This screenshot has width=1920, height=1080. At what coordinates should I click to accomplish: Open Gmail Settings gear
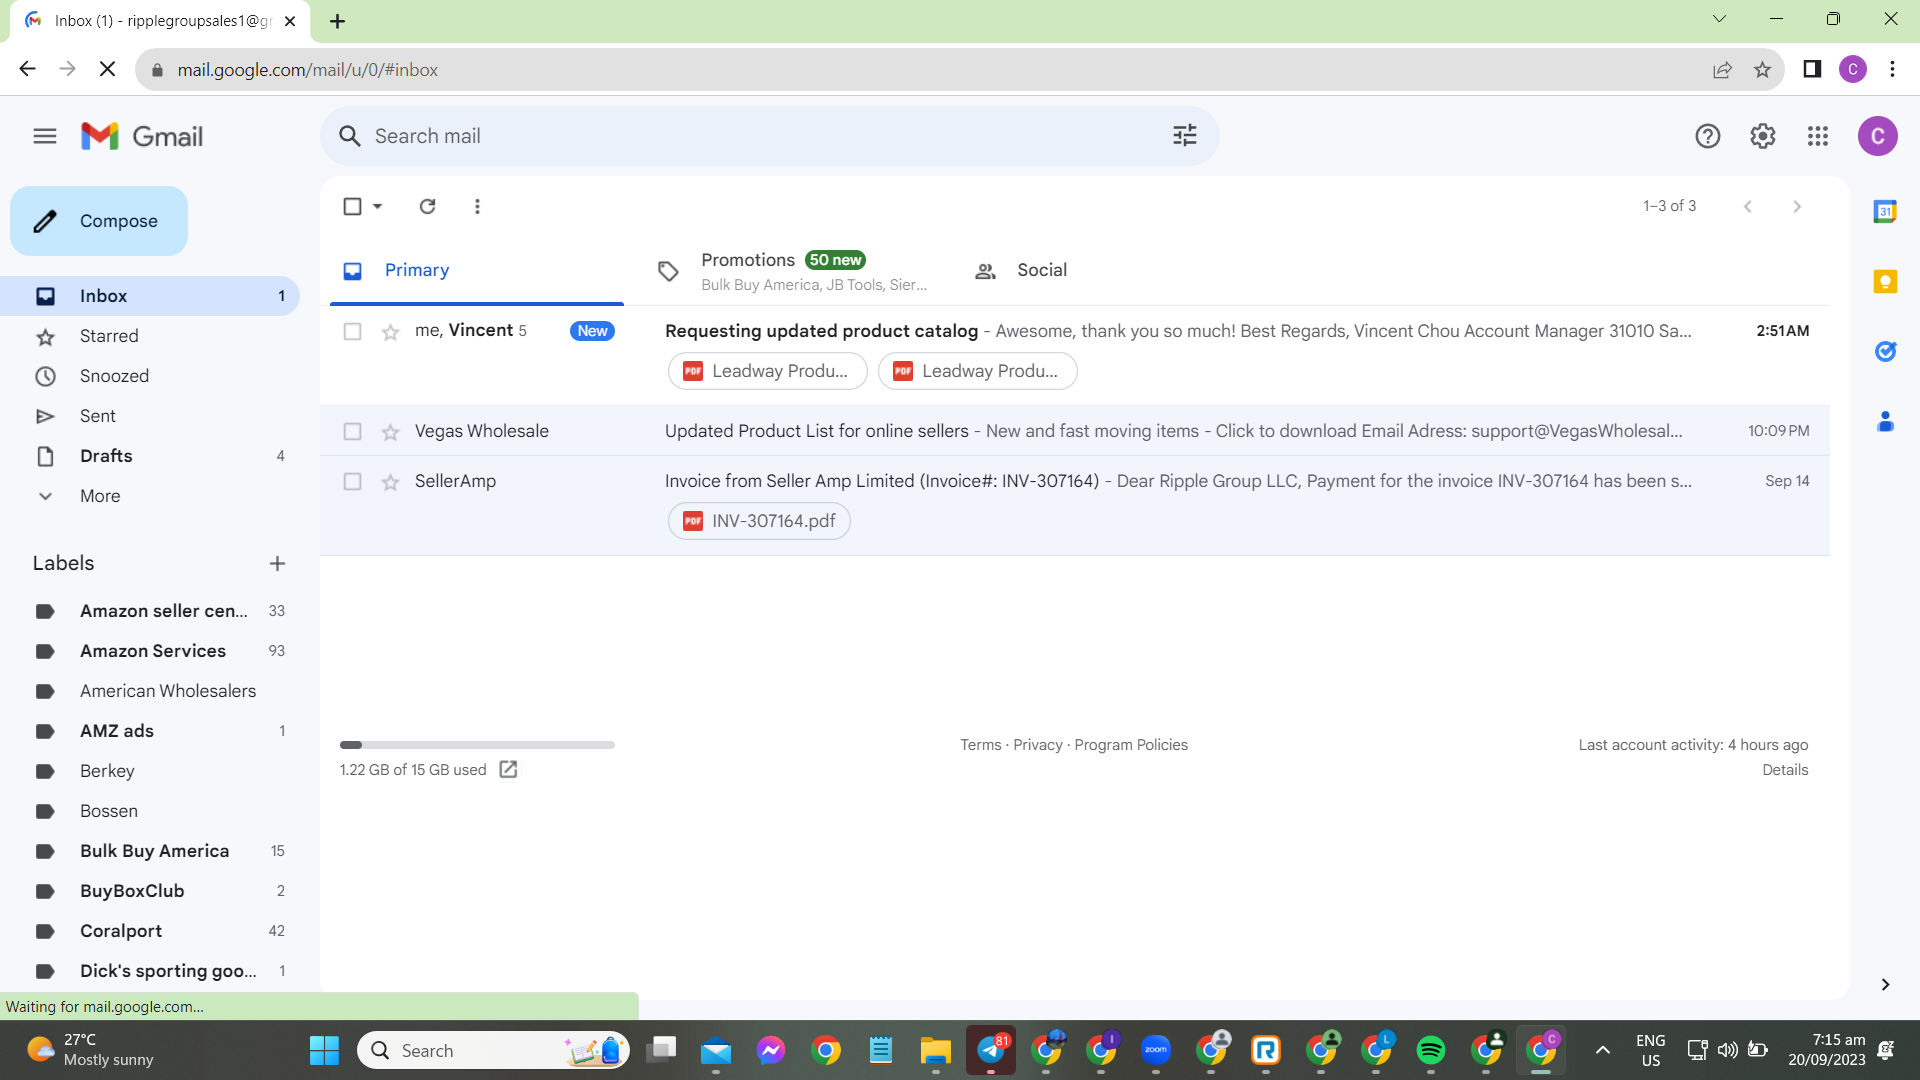coord(1763,136)
